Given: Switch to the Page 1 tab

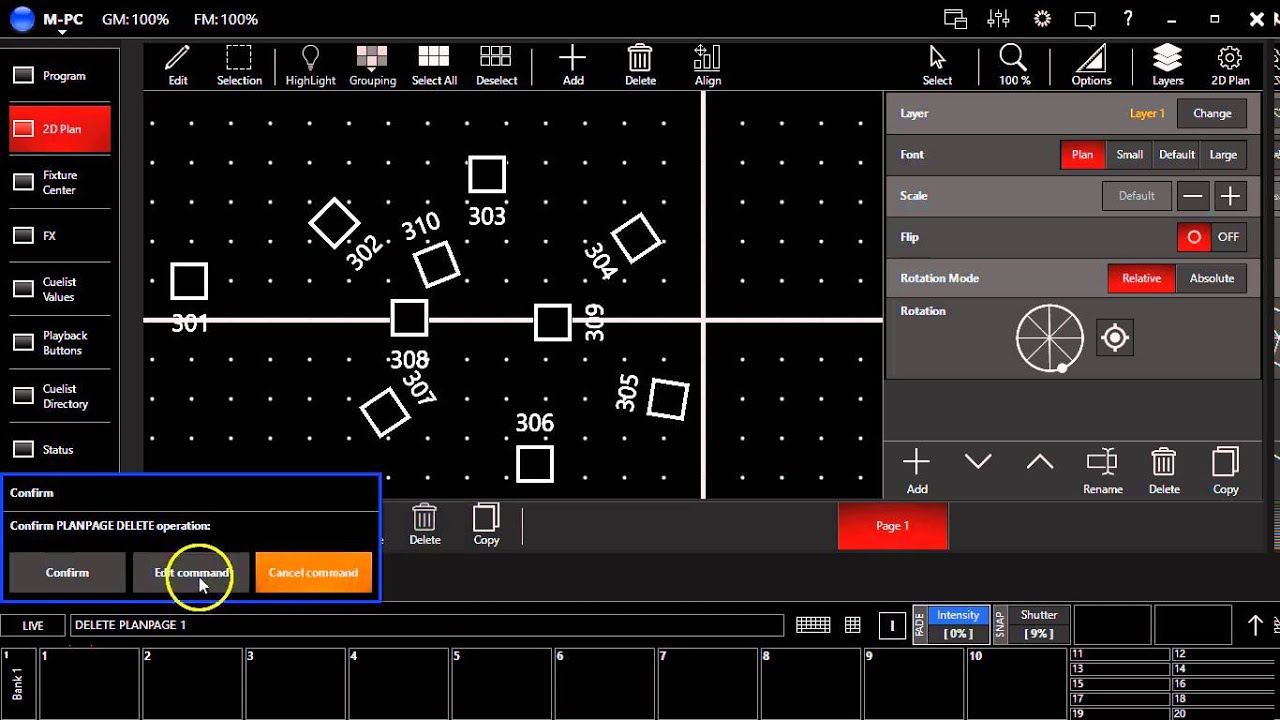Looking at the screenshot, I should (892, 526).
